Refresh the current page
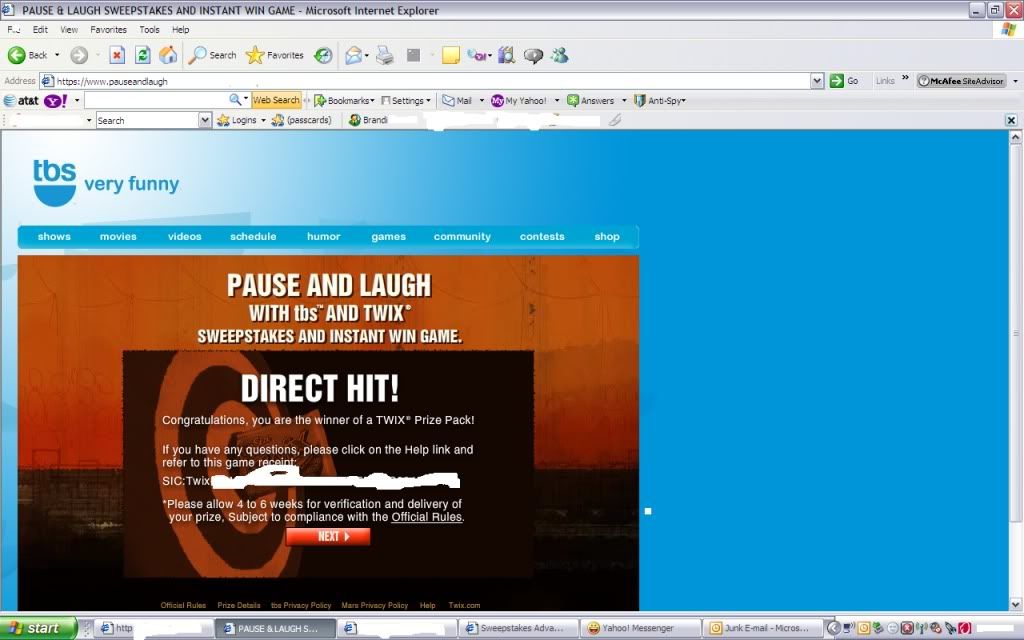 tap(143, 55)
